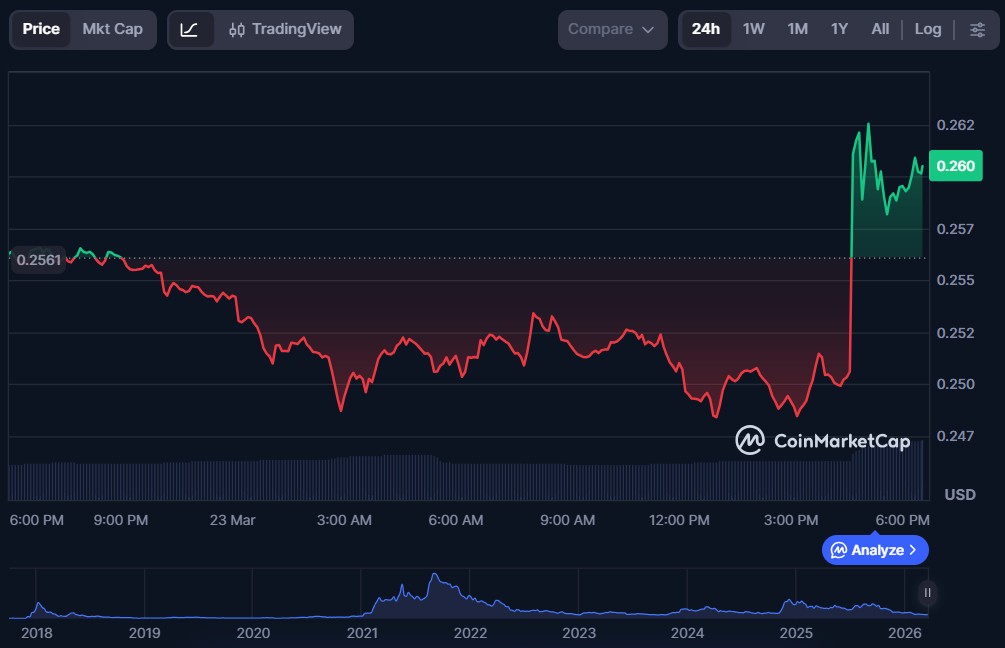Switch to TradingView candlestick chart

click(x=284, y=30)
